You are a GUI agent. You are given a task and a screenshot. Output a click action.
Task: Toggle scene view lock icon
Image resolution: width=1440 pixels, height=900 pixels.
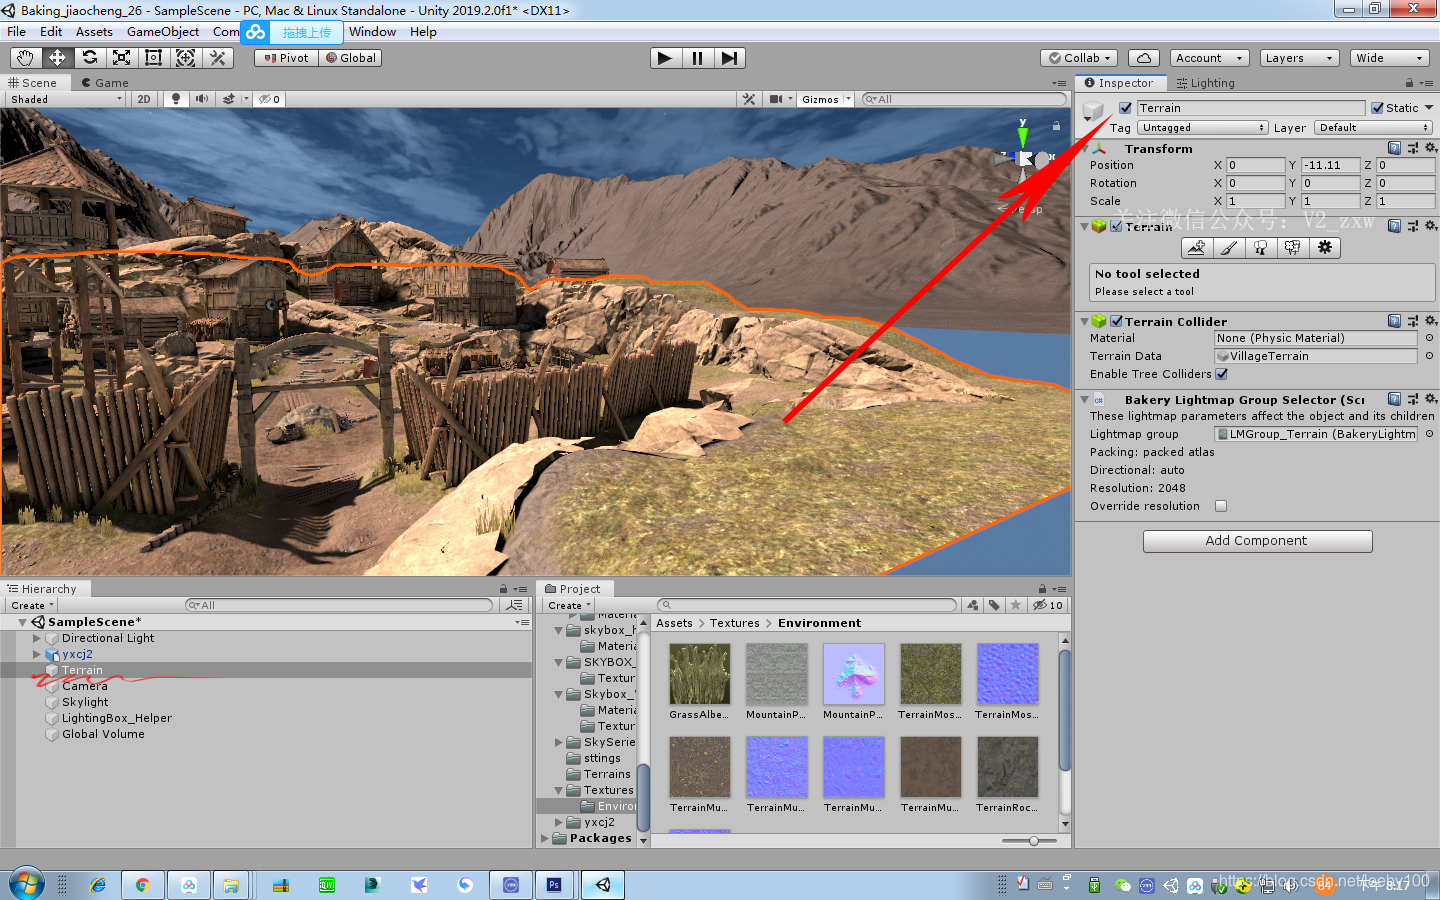tap(1056, 126)
